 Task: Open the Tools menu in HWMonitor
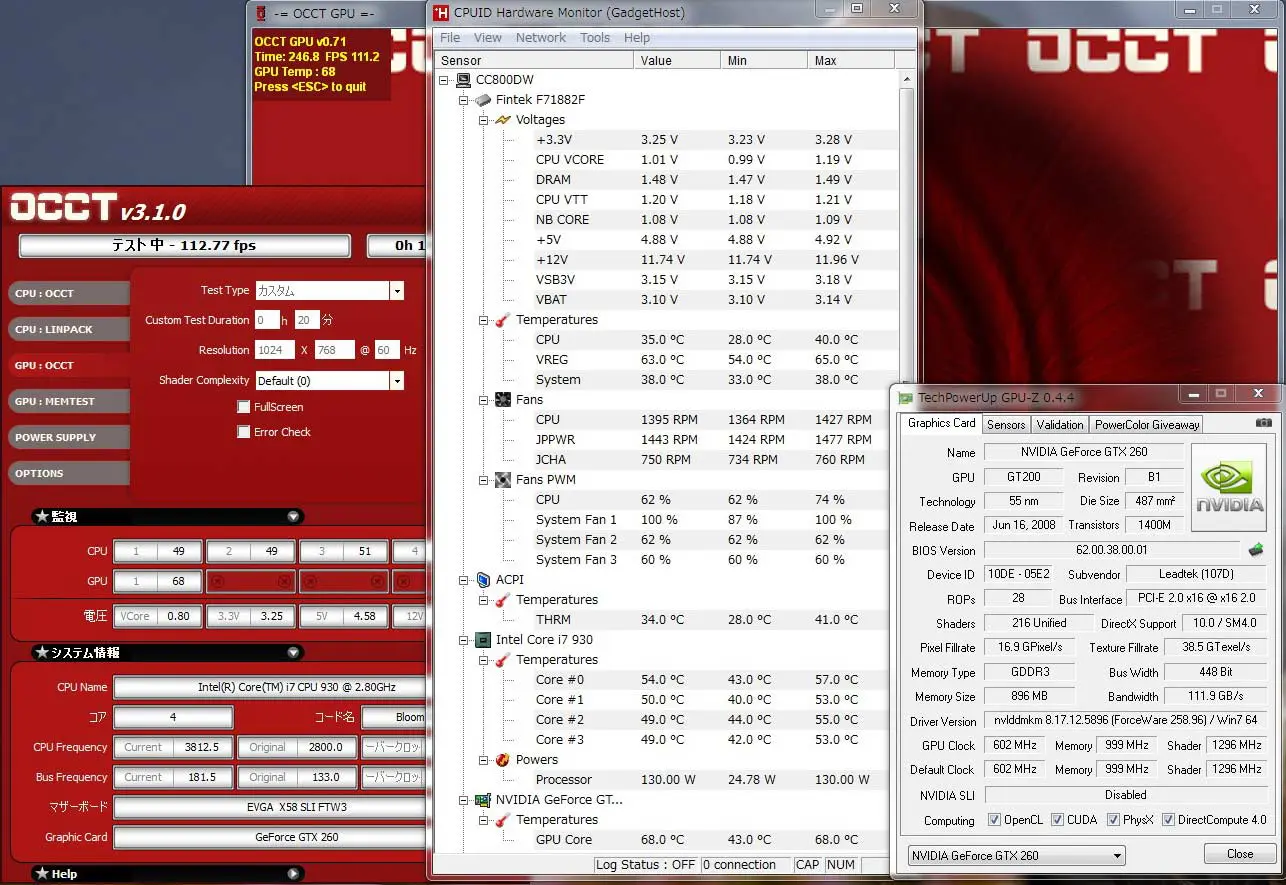(x=595, y=38)
